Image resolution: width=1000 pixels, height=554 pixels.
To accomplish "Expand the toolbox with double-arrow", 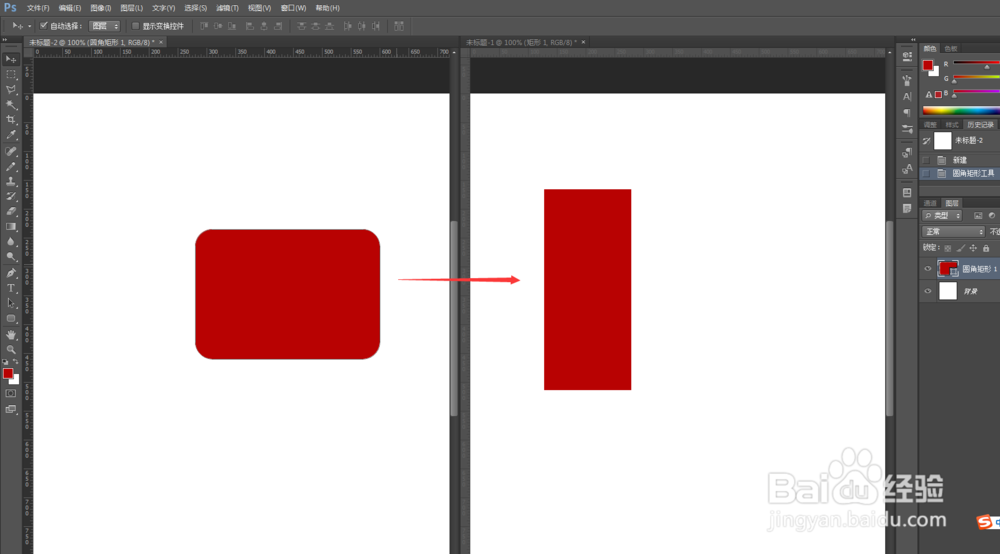I will pyautogui.click(x=5, y=40).
